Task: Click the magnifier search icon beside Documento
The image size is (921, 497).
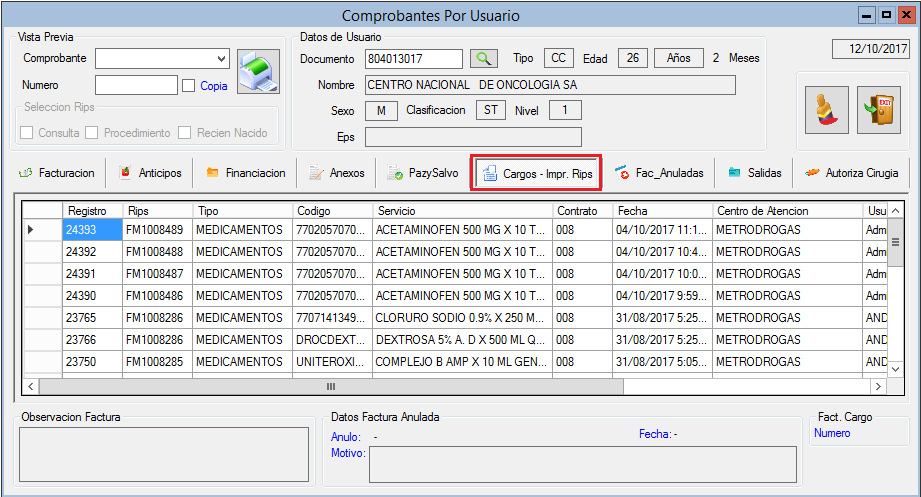Action: (x=485, y=59)
